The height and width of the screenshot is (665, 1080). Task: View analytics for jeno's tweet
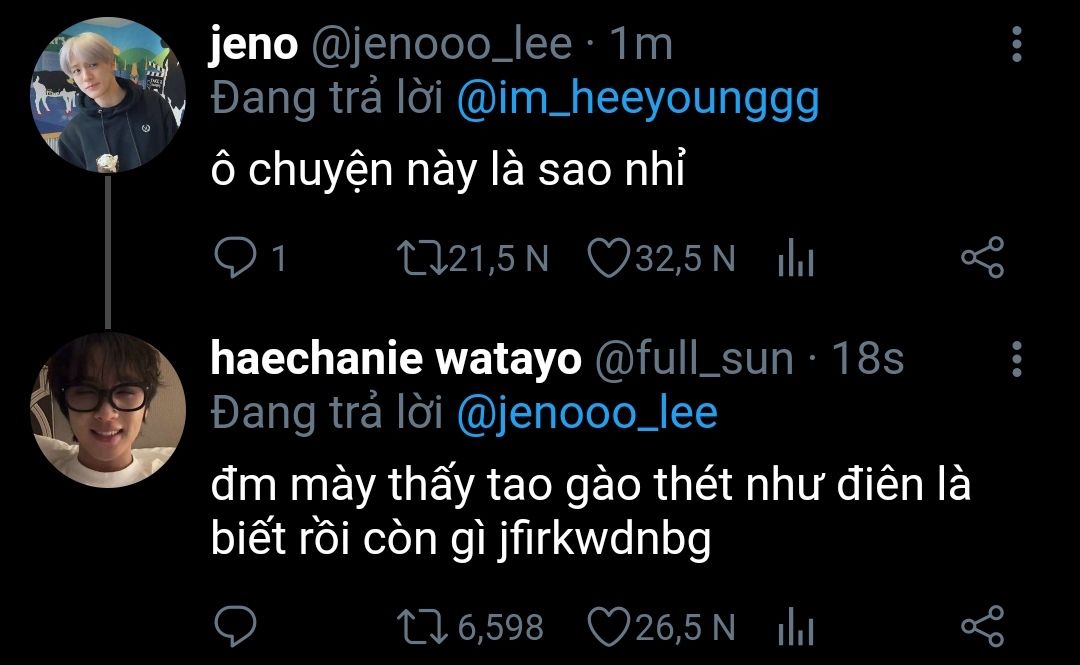(x=796, y=261)
